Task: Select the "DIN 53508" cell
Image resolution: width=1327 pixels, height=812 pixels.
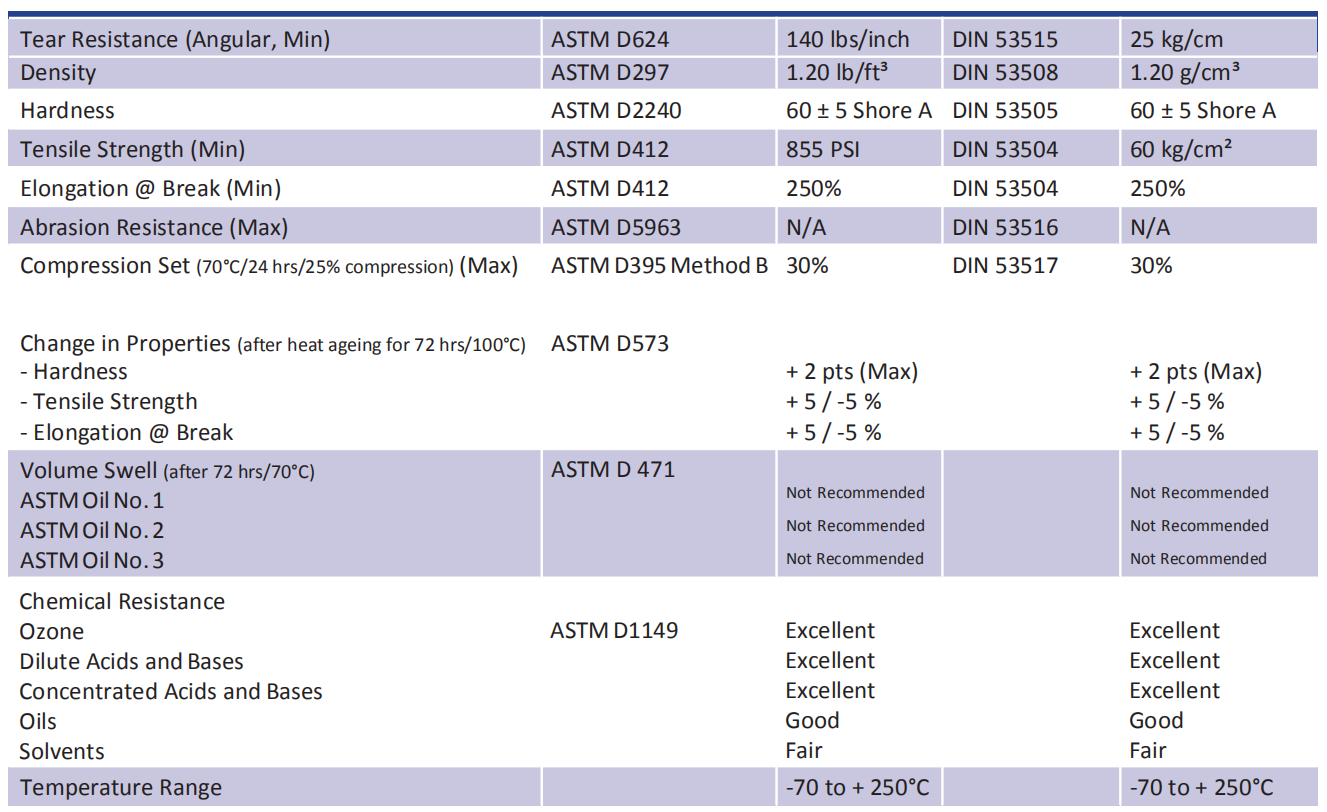Action: [1005, 72]
